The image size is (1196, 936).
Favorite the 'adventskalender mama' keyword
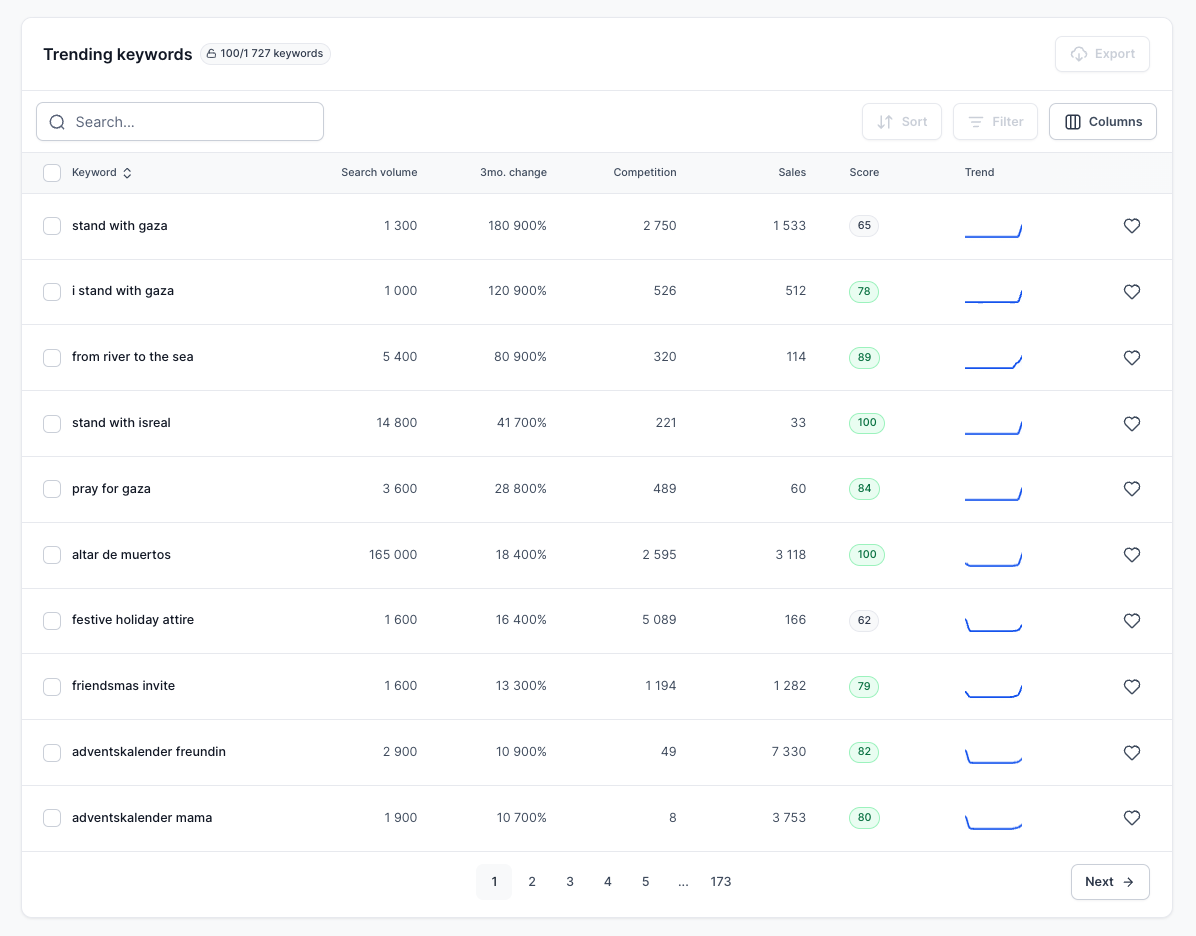pos(1131,818)
